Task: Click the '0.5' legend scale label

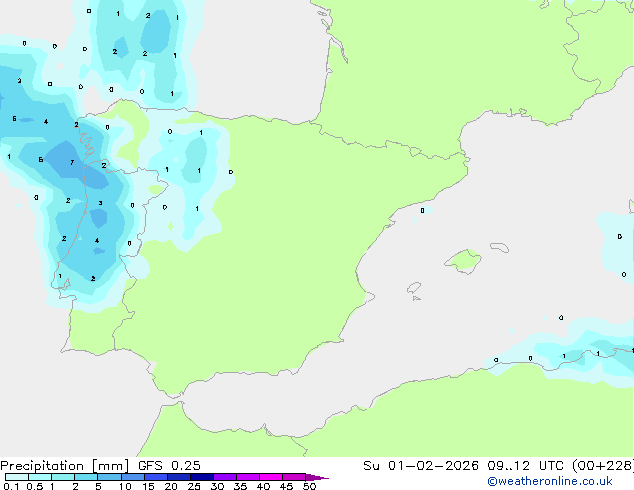Action: [x=35, y=486]
